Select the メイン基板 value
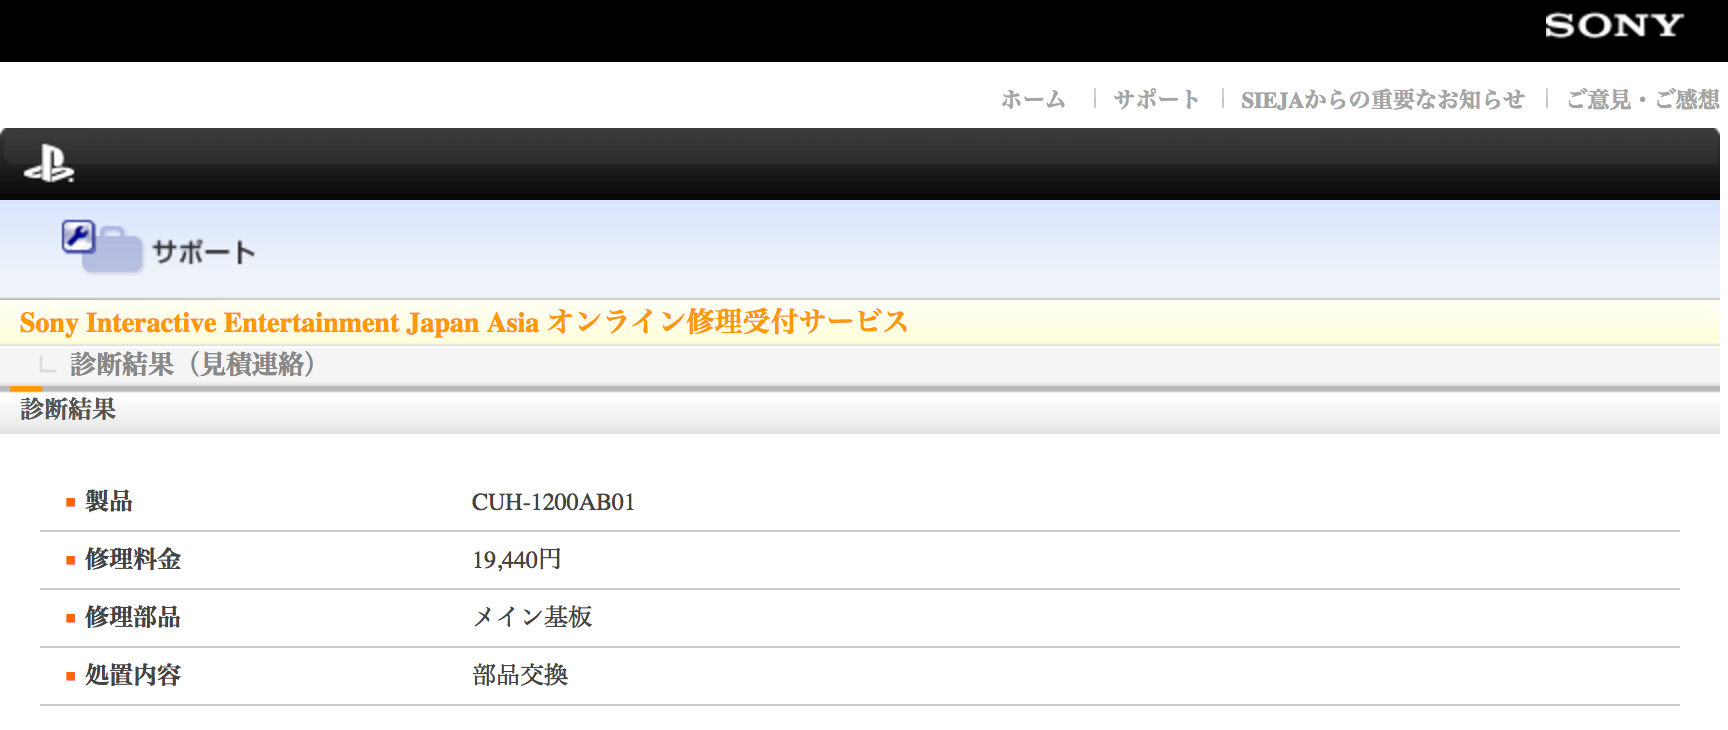This screenshot has height=730, width=1728. point(532,617)
